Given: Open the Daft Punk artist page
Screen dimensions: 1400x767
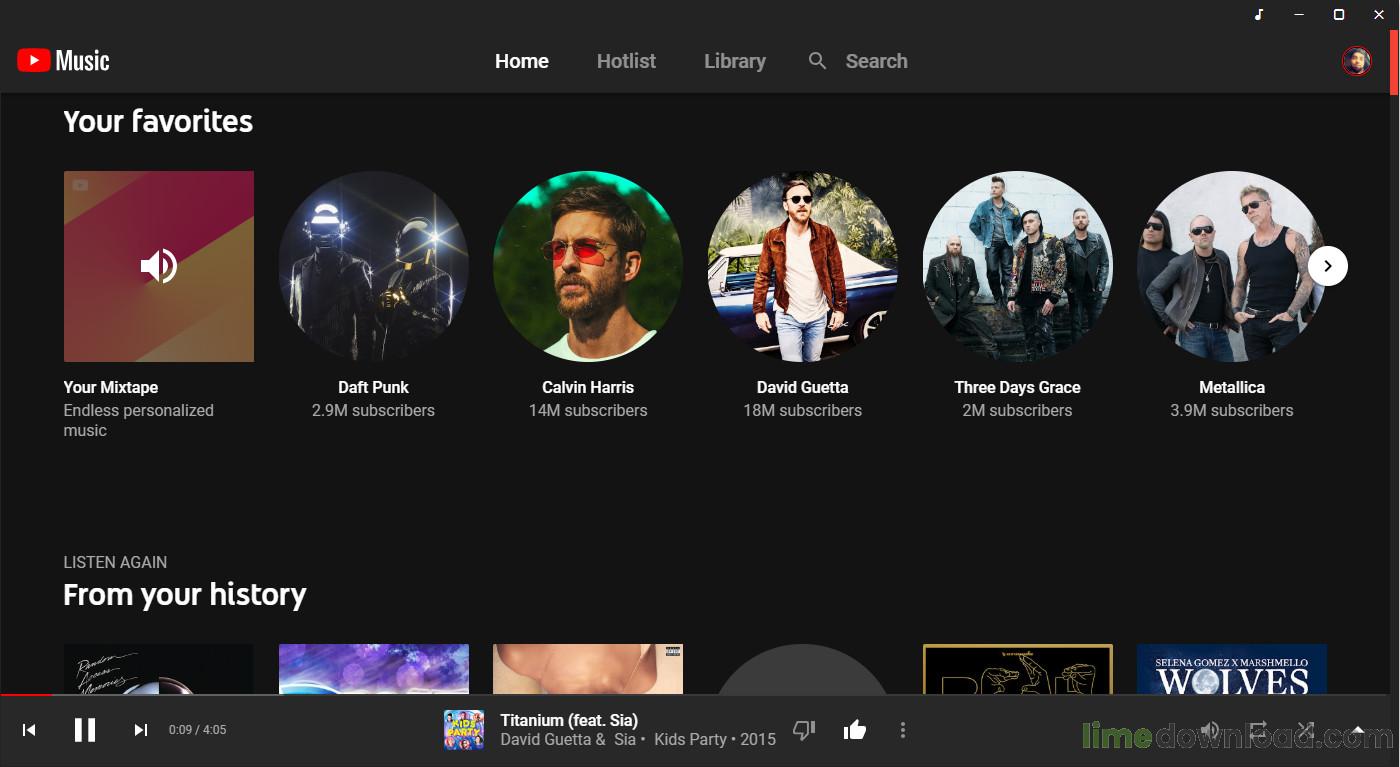Looking at the screenshot, I should point(373,266).
